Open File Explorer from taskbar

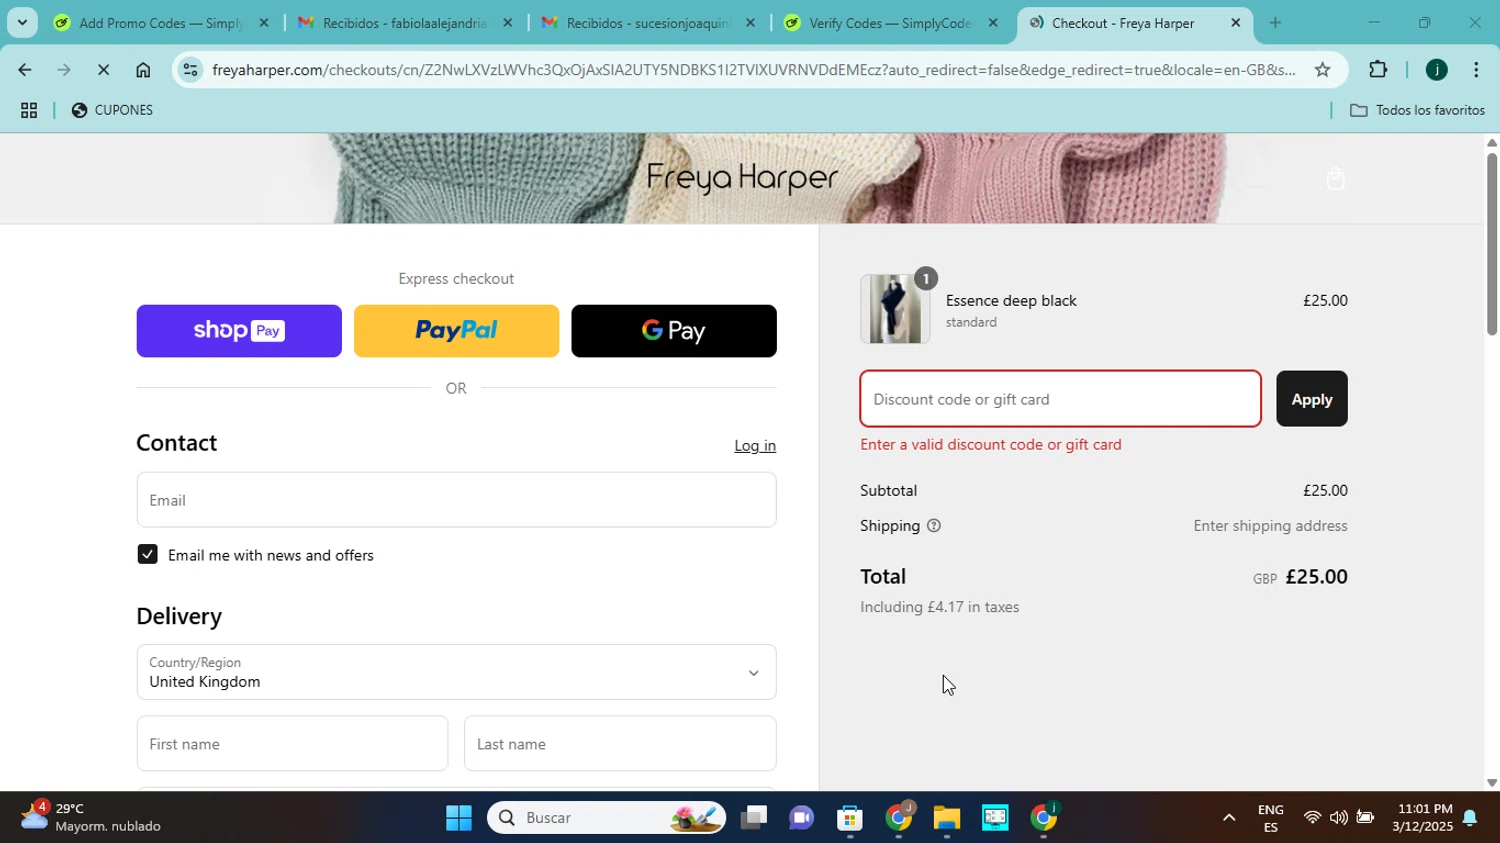click(x=947, y=818)
